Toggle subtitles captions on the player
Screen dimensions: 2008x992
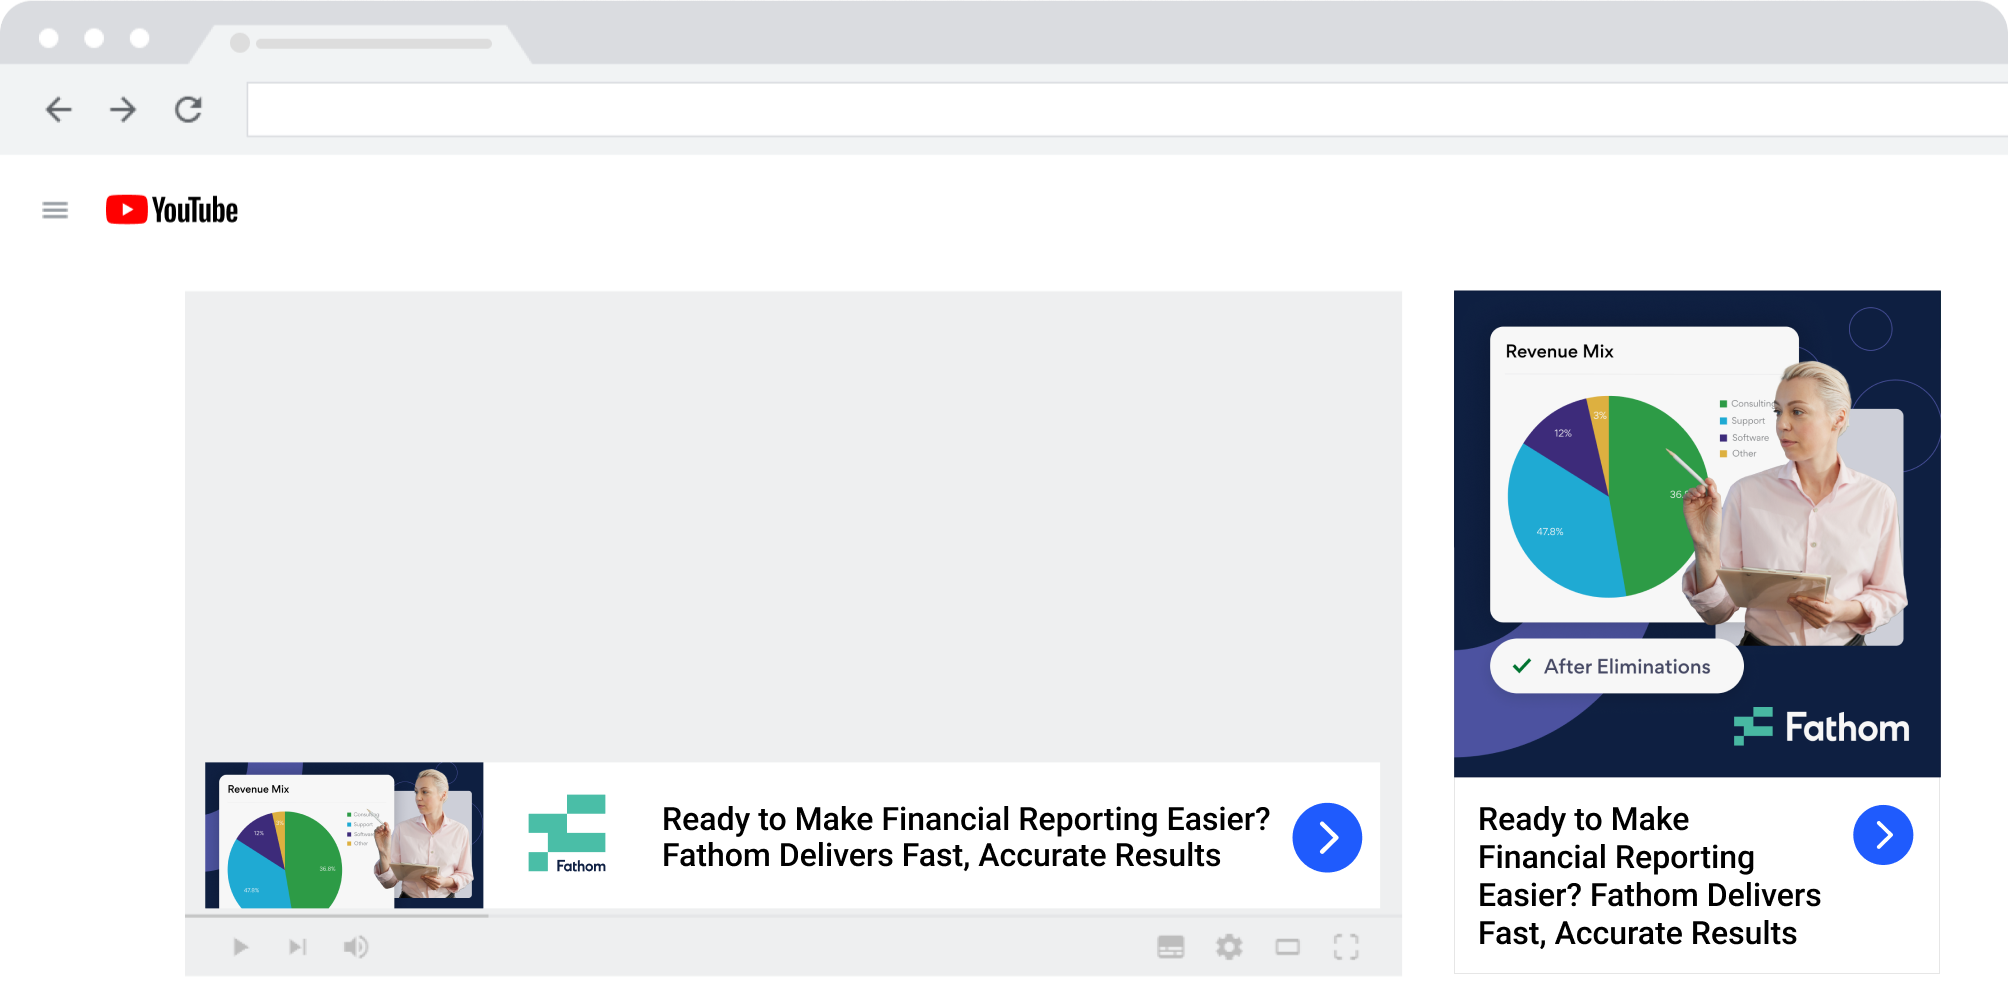point(1170,946)
